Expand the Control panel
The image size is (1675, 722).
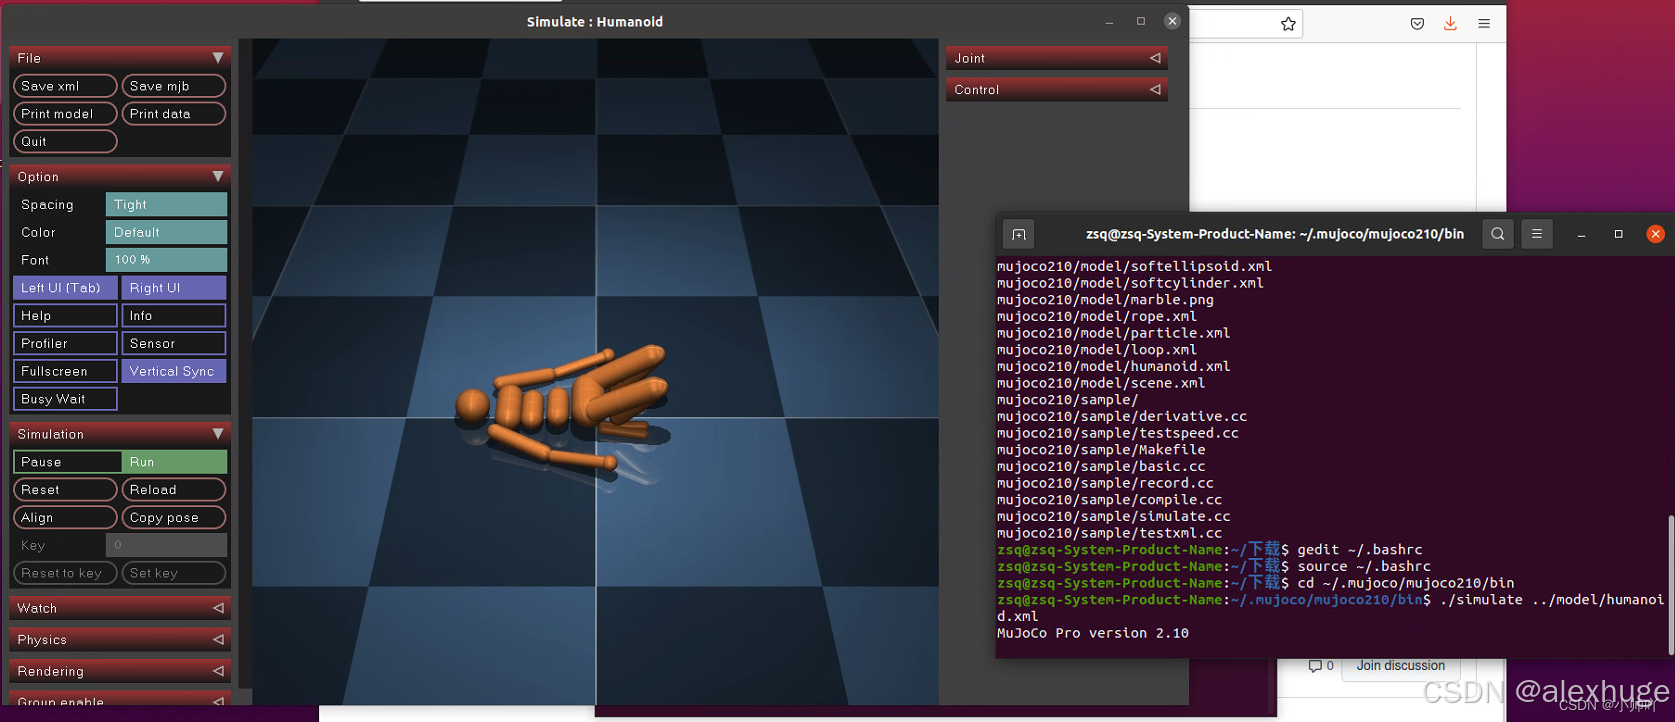(x=1056, y=90)
